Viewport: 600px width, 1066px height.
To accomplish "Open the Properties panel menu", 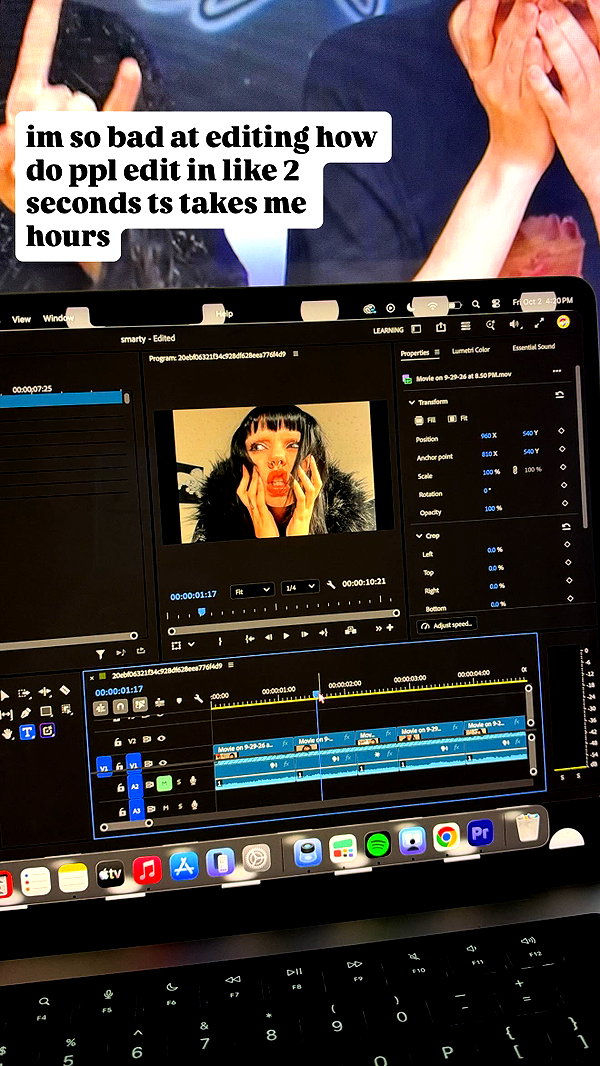I will coord(437,352).
